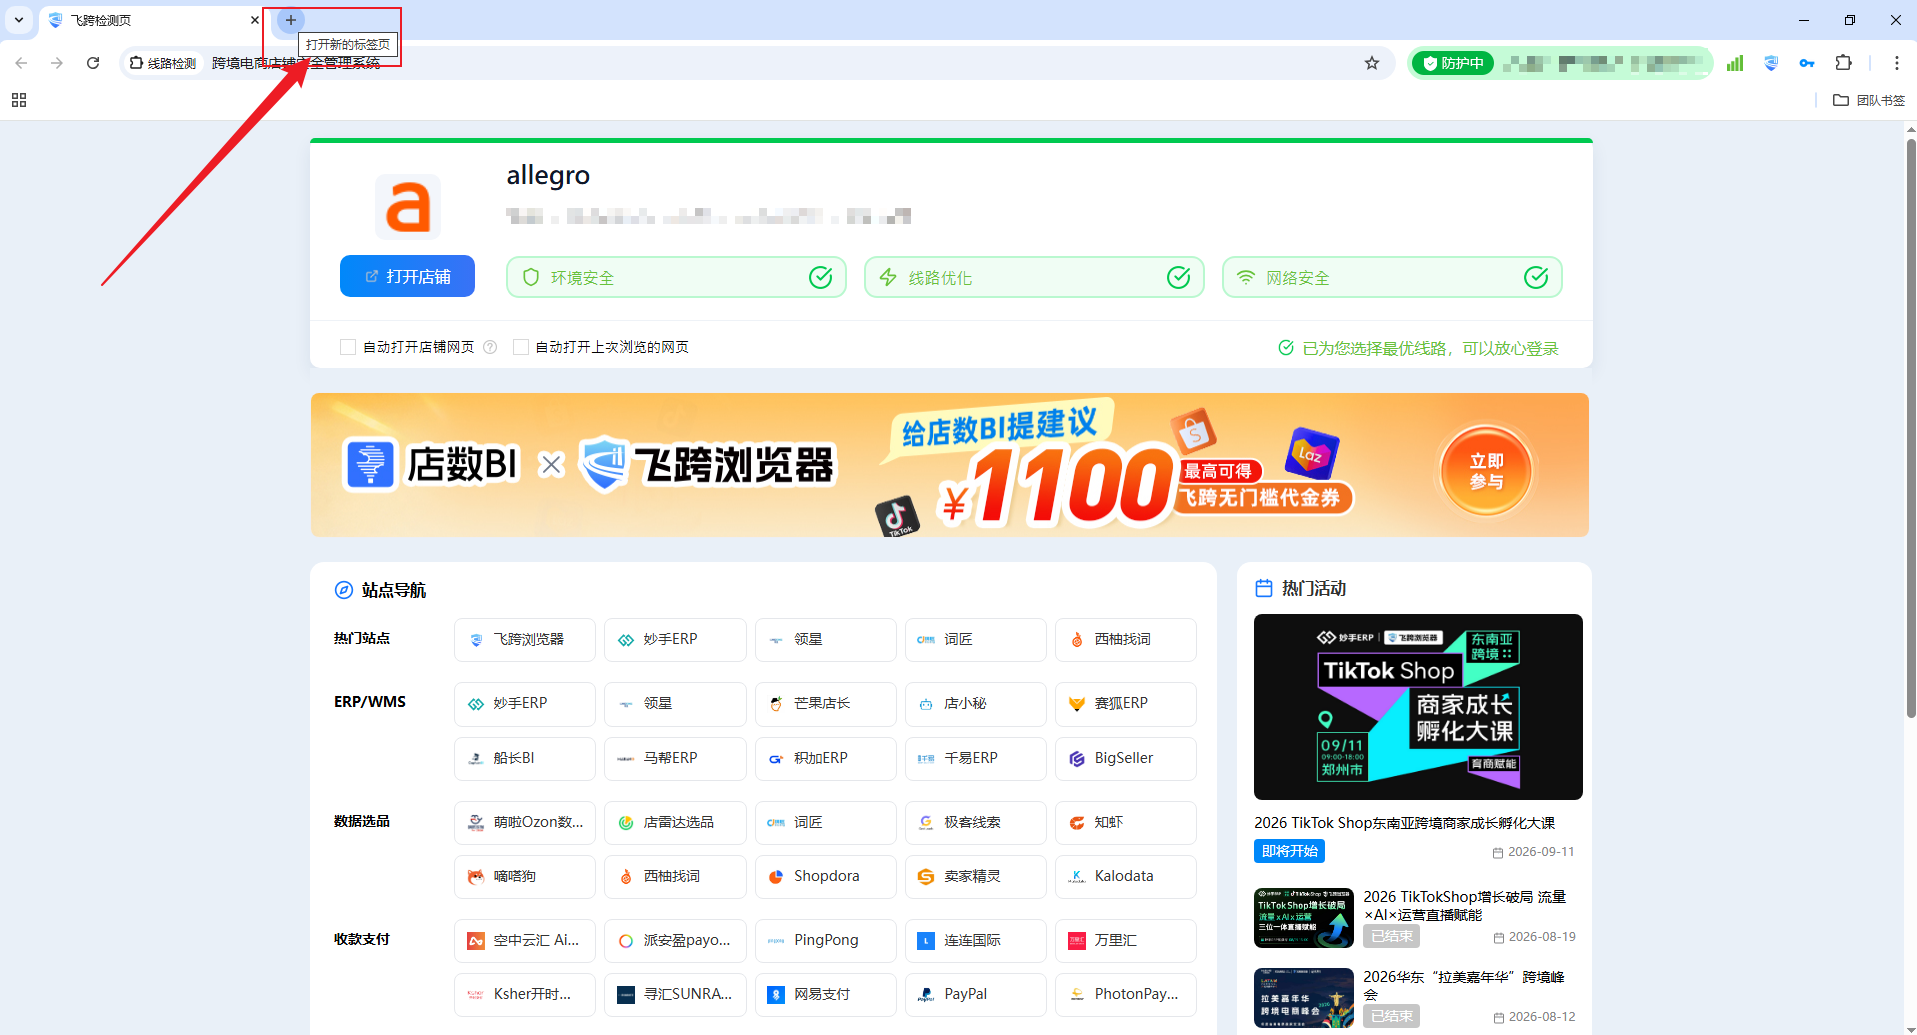This screenshot has height=1035, width=1917.
Task: Bookmark this page with the star icon
Action: 1372,63
